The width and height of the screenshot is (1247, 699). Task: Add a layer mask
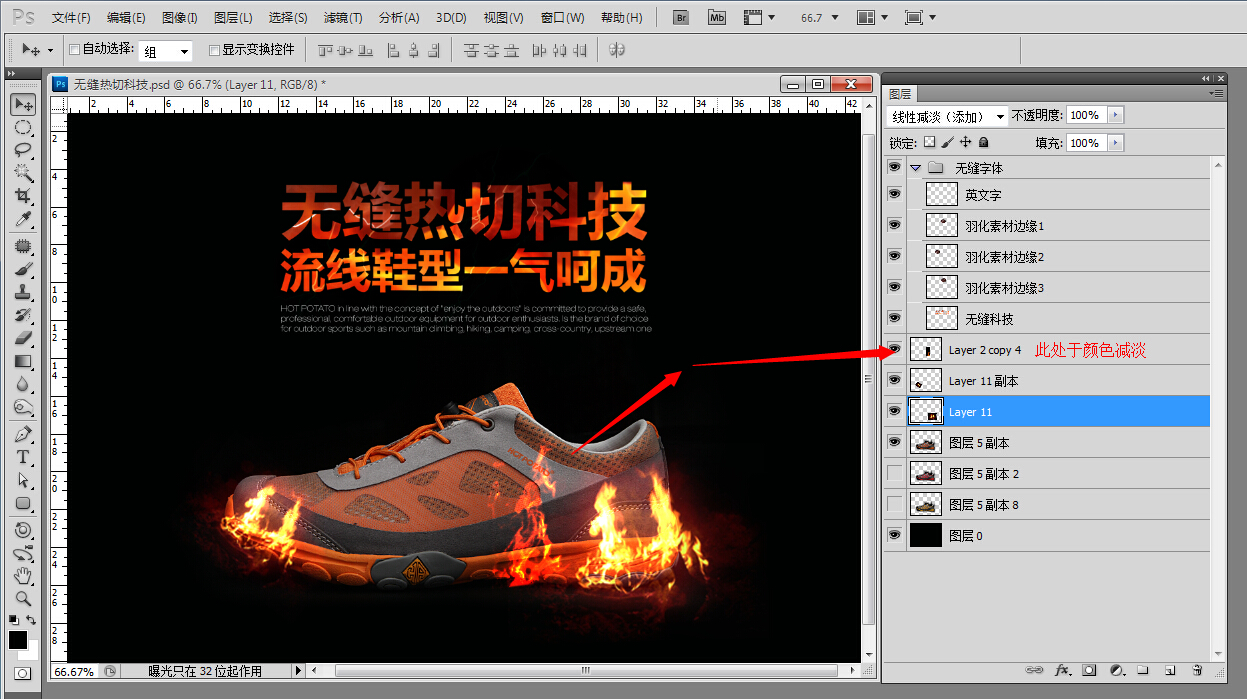click(1090, 670)
